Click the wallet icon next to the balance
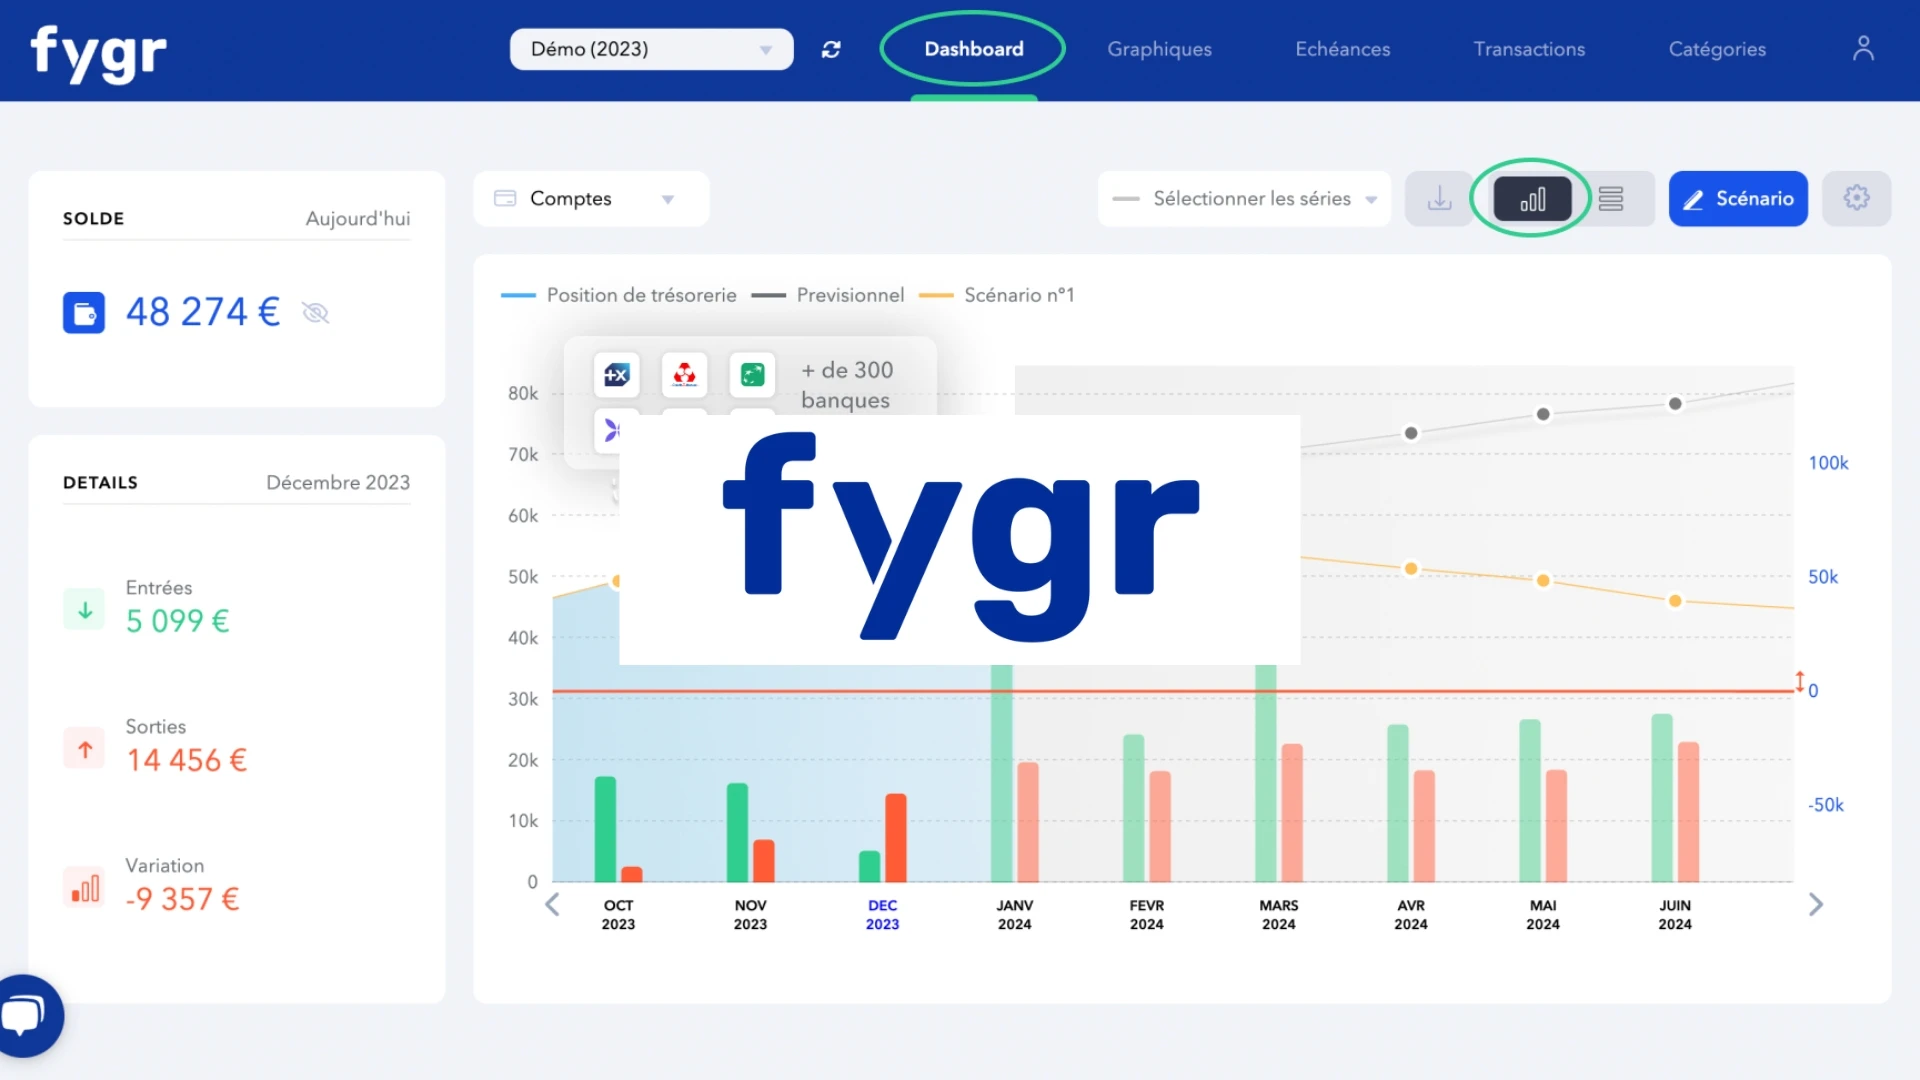Screen dimensions: 1920x1080 point(84,312)
